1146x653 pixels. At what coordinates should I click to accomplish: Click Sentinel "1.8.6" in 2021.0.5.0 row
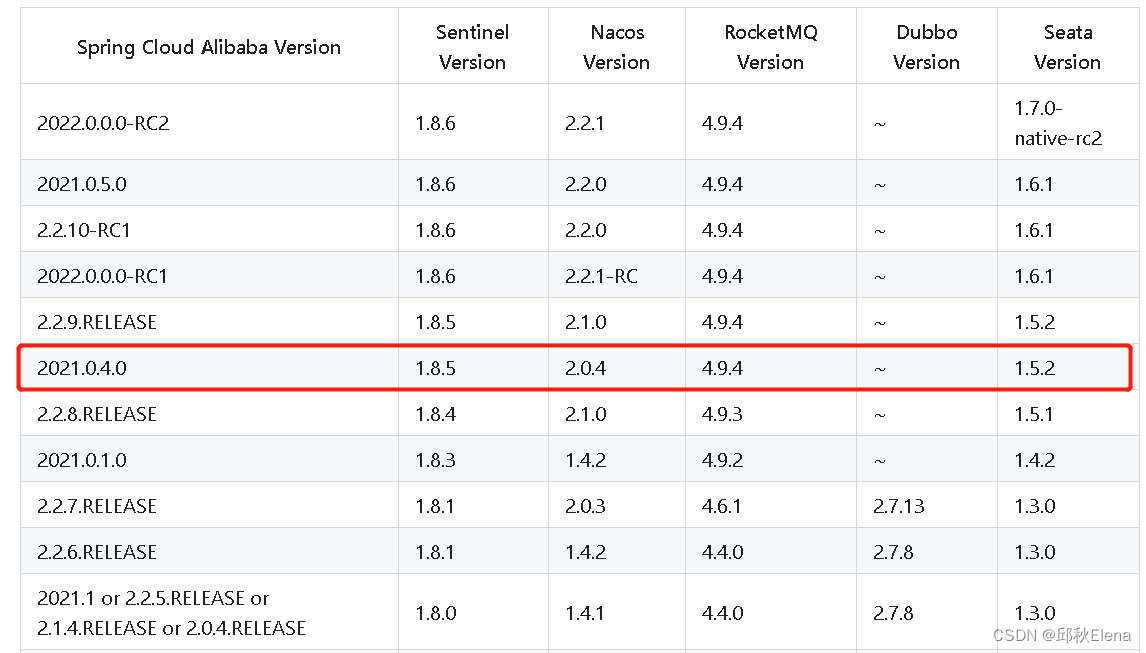436,184
